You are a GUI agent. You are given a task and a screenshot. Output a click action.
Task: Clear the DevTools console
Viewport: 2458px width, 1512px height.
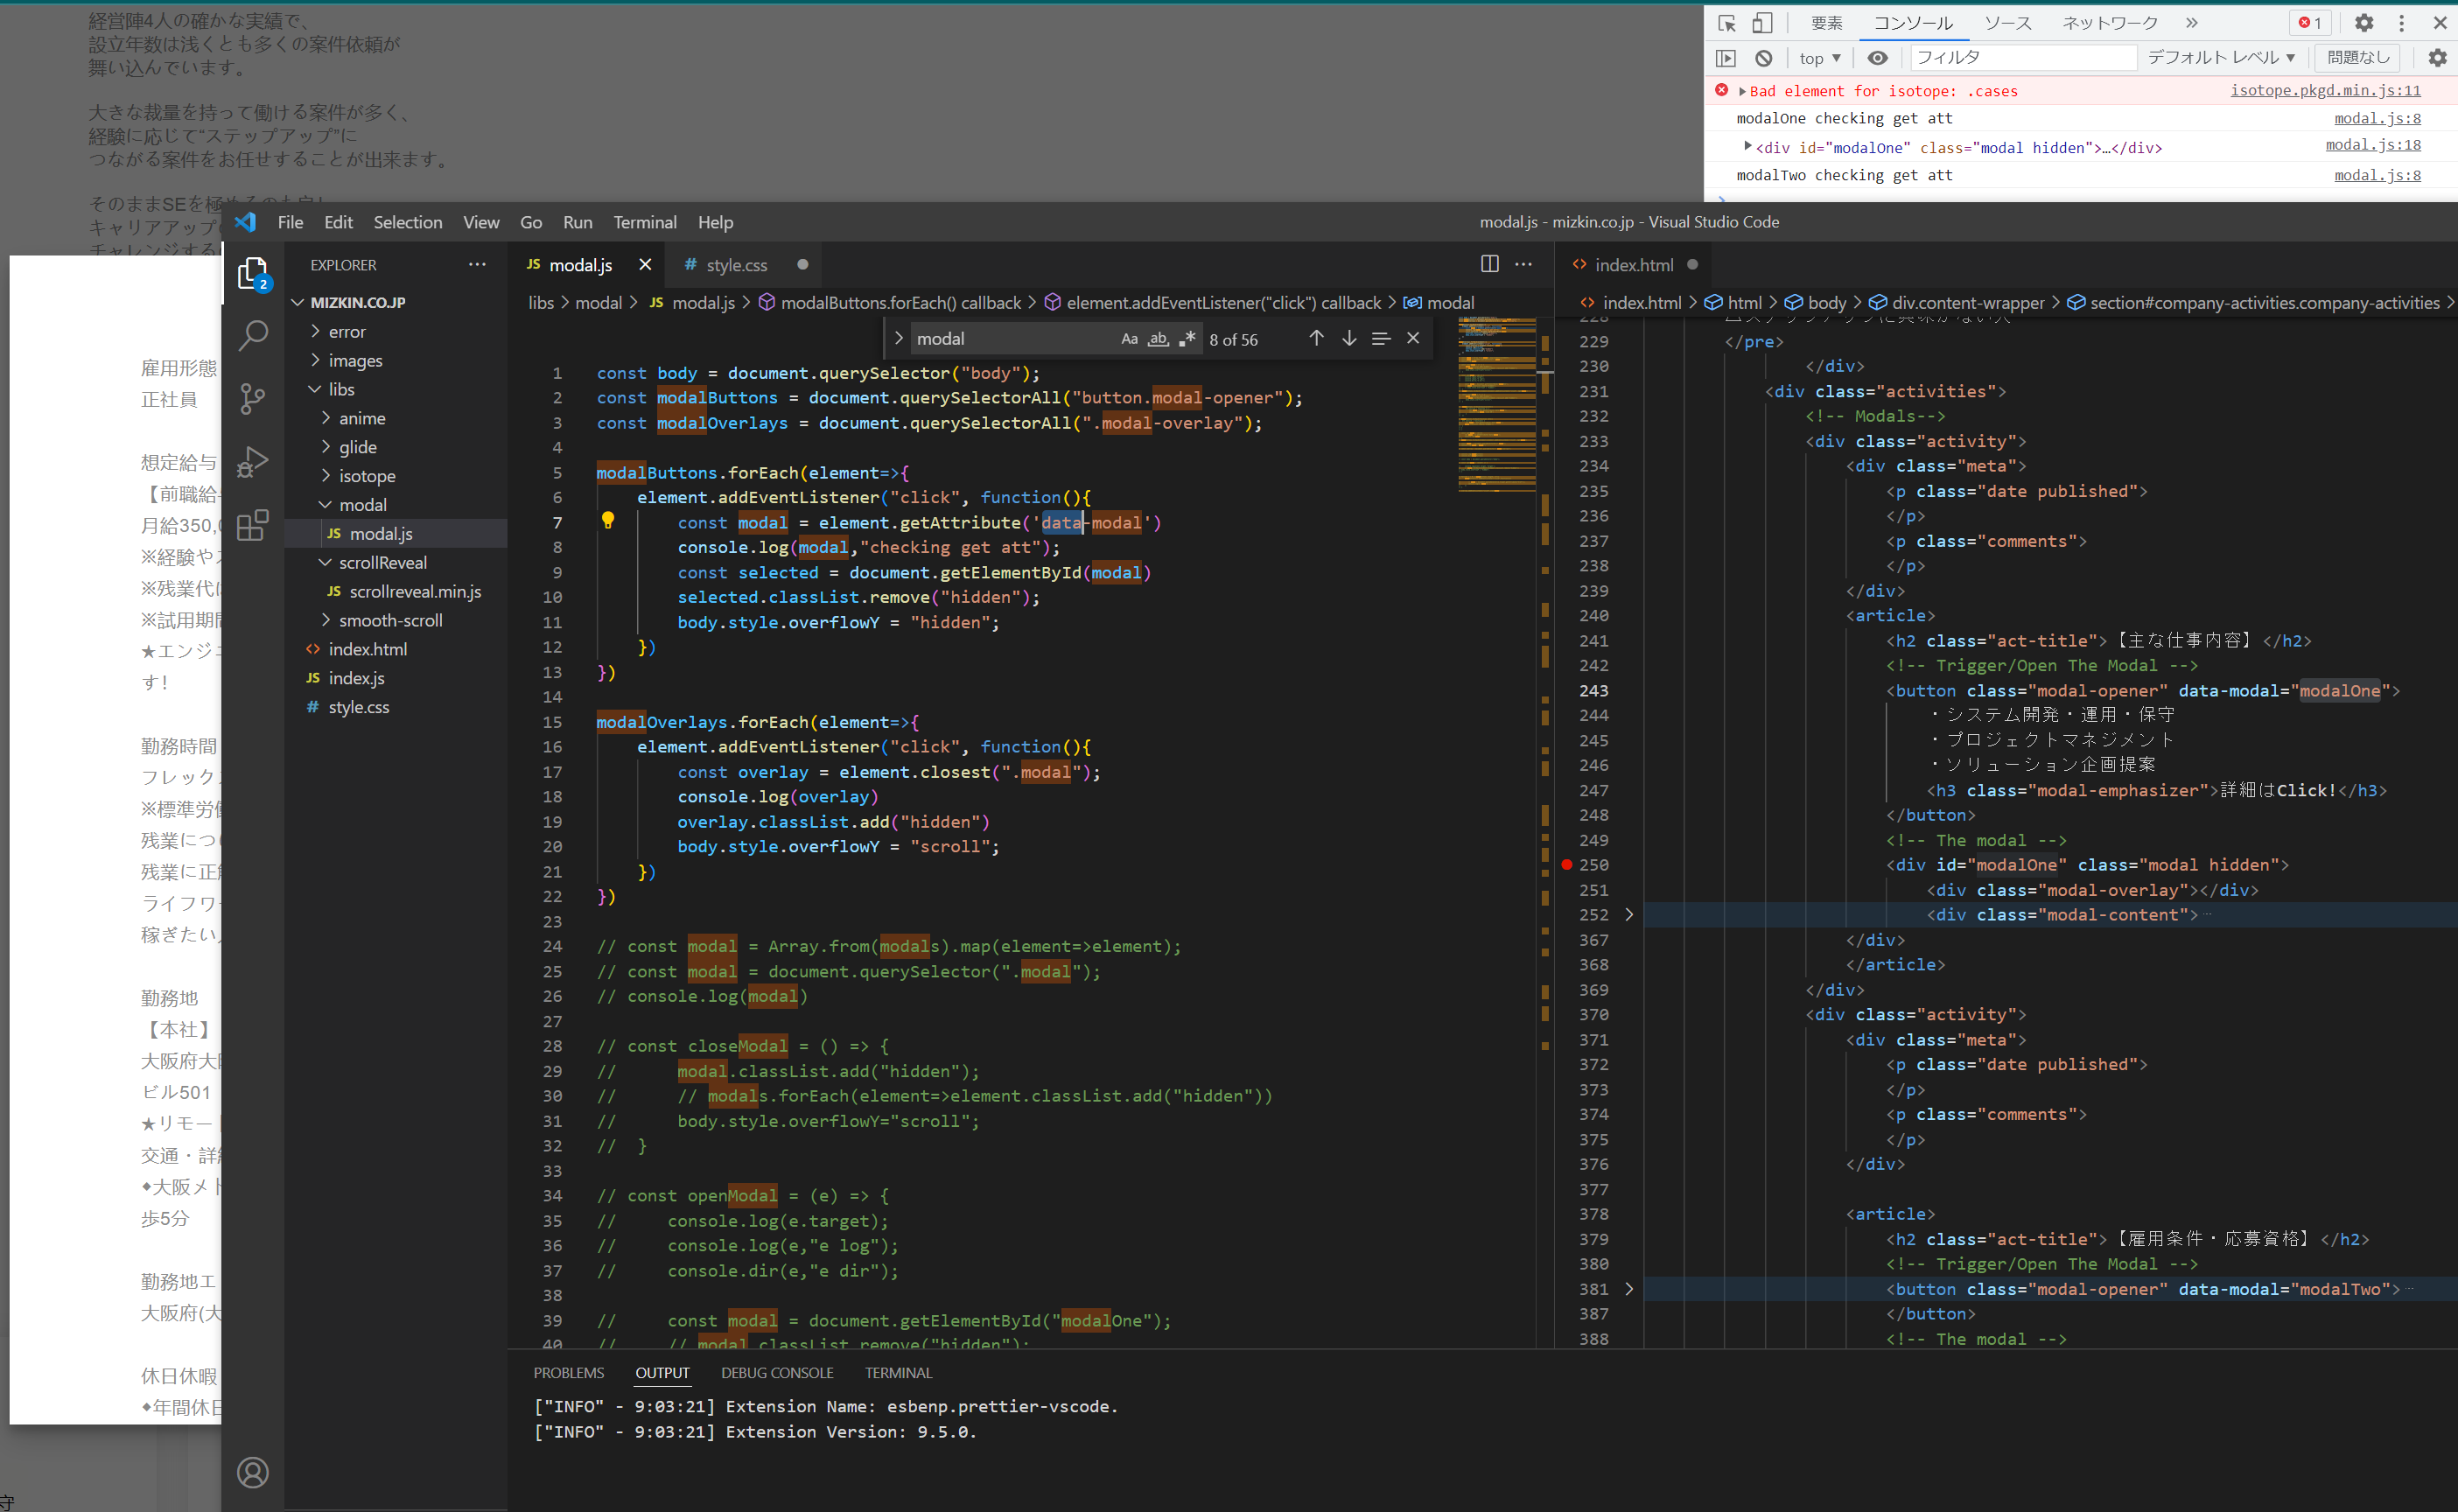[x=1764, y=58]
